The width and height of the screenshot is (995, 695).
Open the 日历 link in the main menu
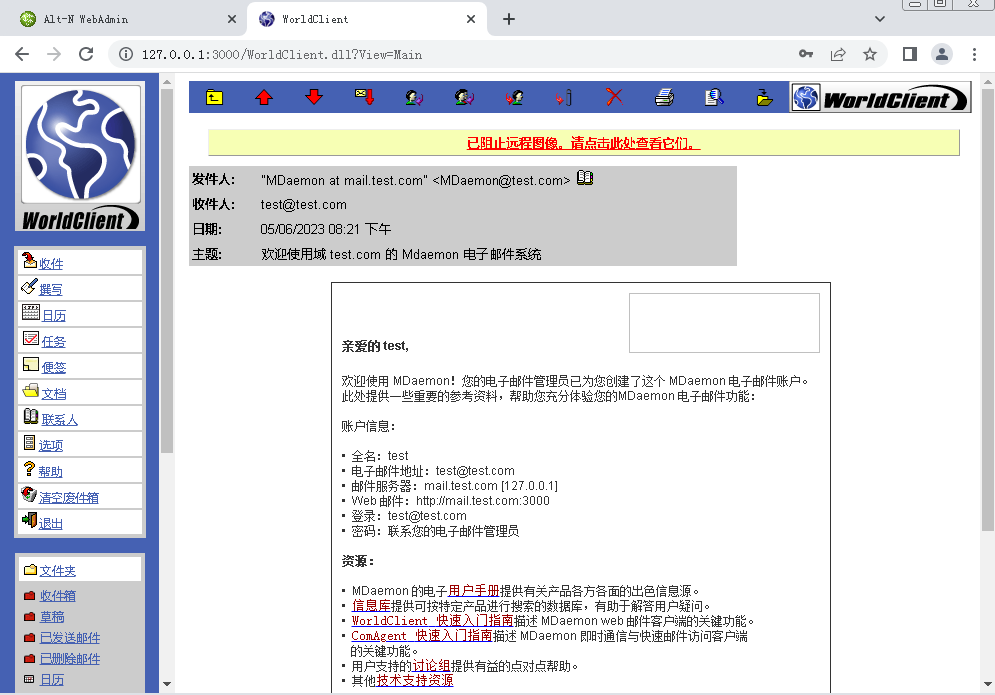coord(54,316)
